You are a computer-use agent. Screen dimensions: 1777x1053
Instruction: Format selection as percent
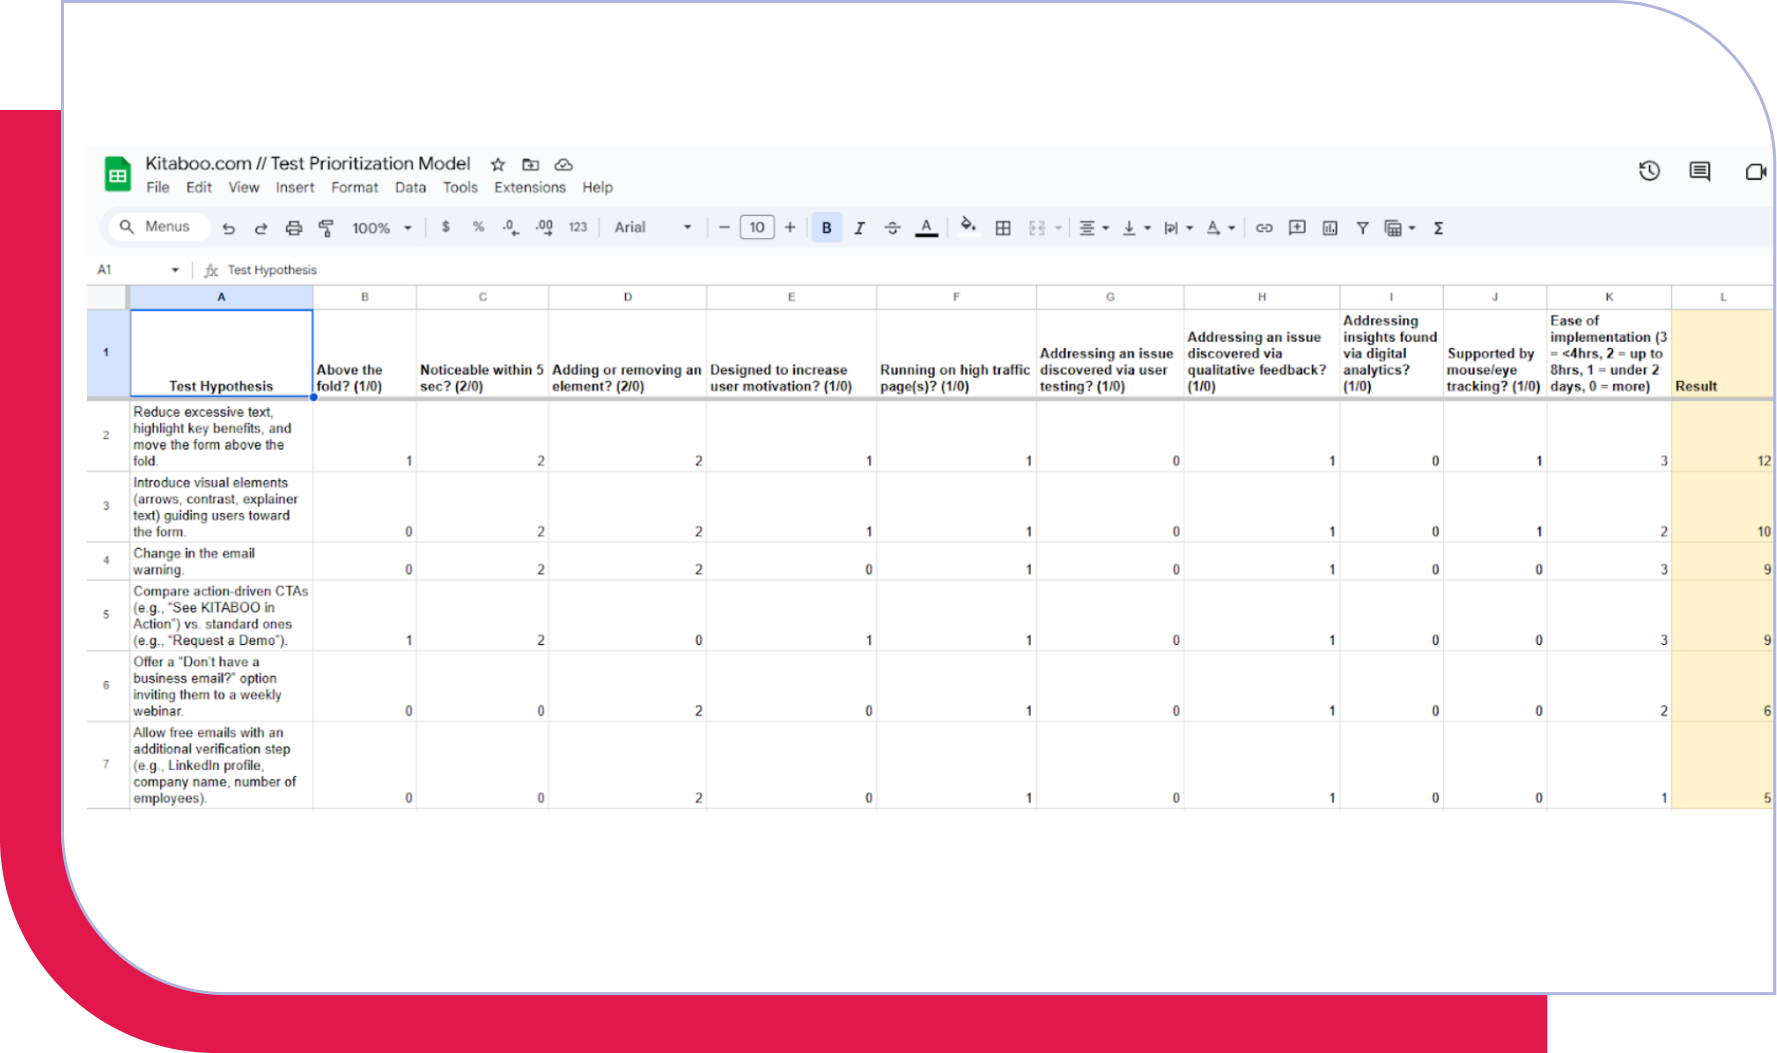[x=478, y=227]
